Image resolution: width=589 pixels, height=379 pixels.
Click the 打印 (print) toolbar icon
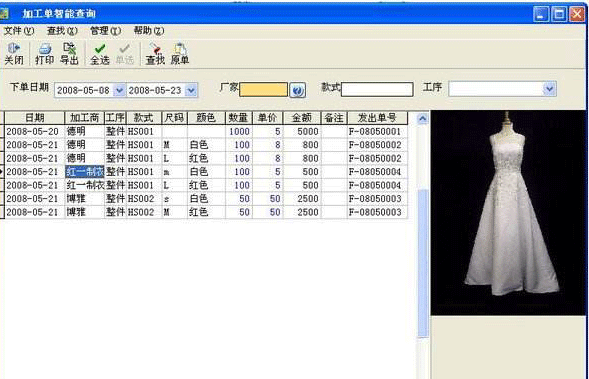point(44,54)
